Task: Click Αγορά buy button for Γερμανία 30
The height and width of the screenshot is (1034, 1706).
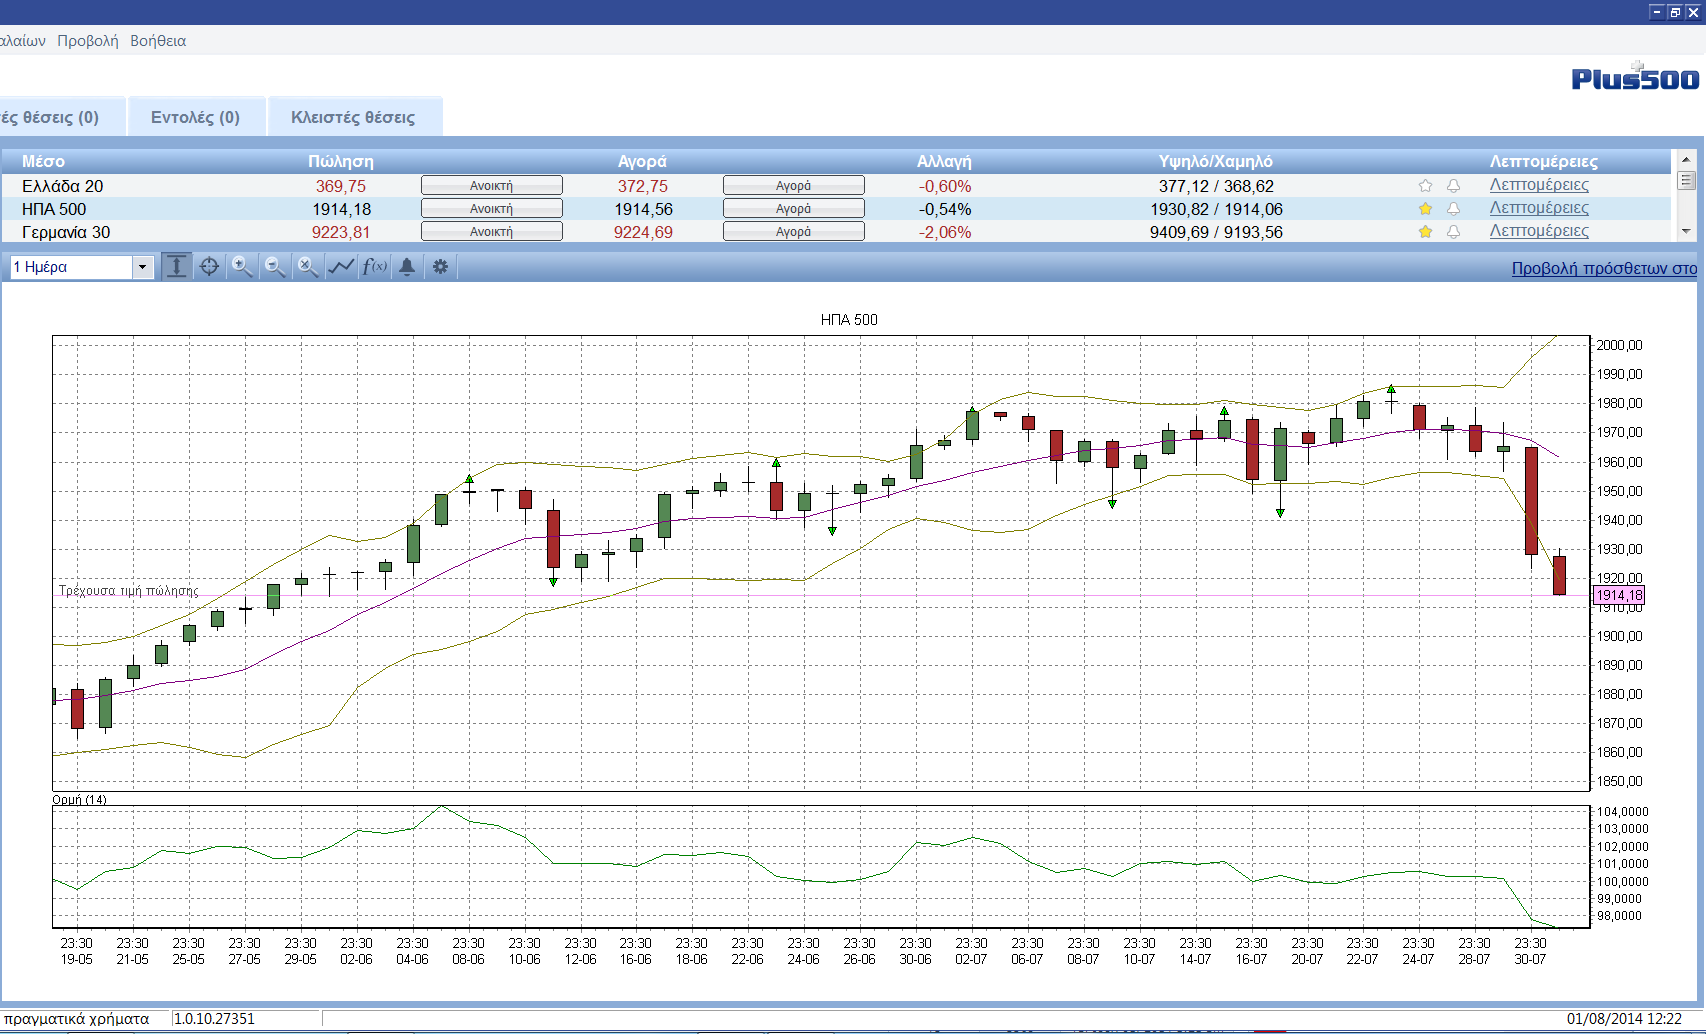Action: [793, 232]
